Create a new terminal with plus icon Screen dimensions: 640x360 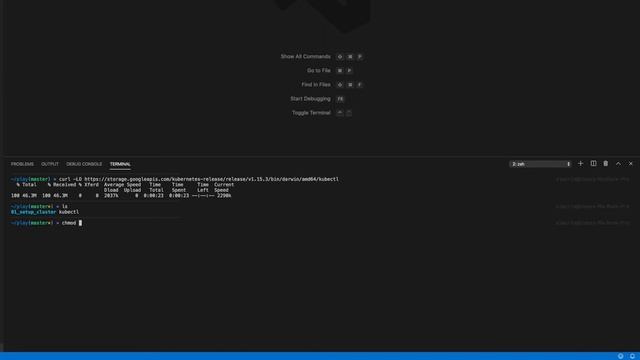(x=580, y=164)
